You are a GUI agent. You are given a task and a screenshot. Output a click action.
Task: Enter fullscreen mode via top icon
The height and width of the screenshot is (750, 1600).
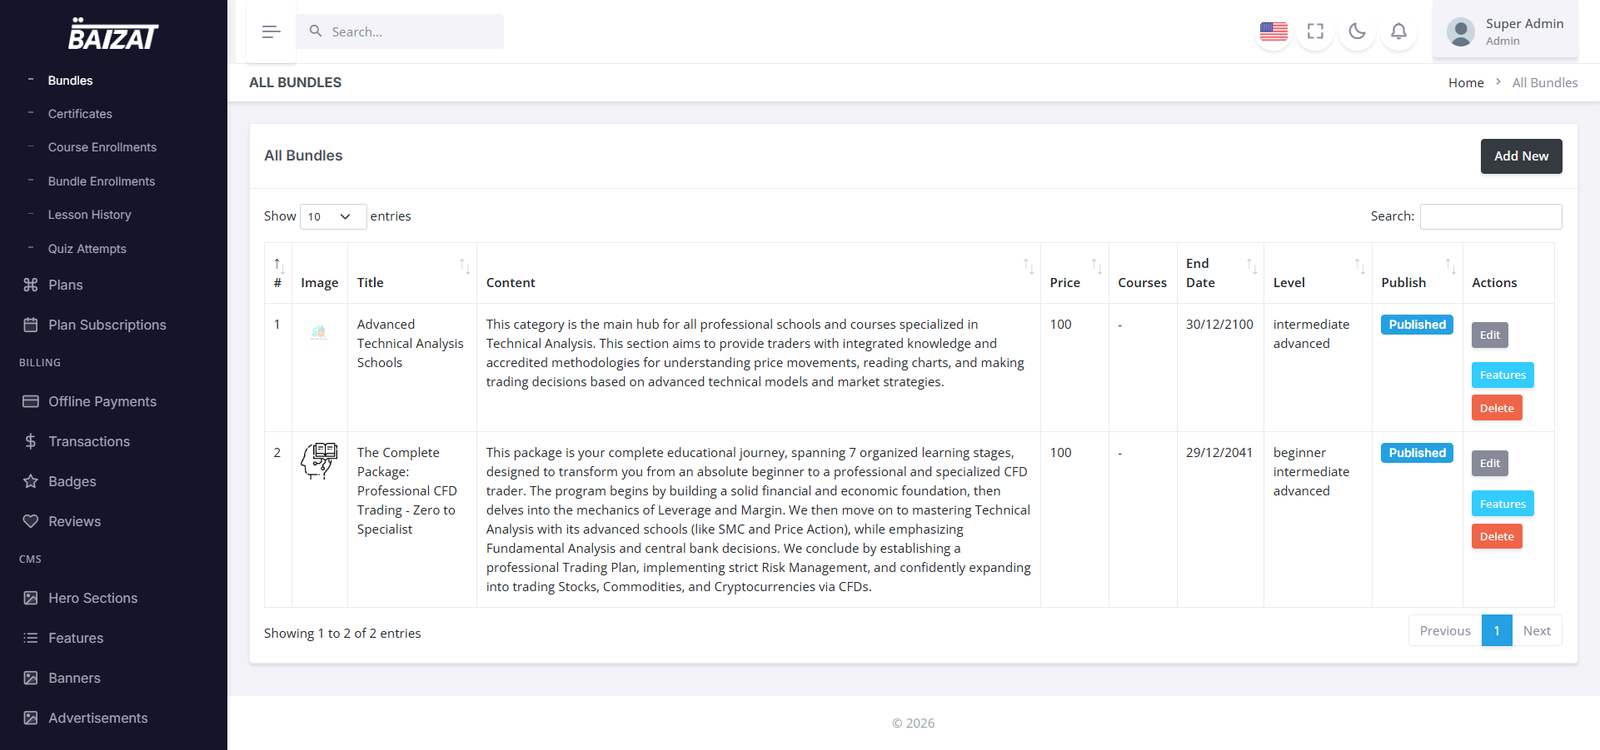click(1315, 32)
